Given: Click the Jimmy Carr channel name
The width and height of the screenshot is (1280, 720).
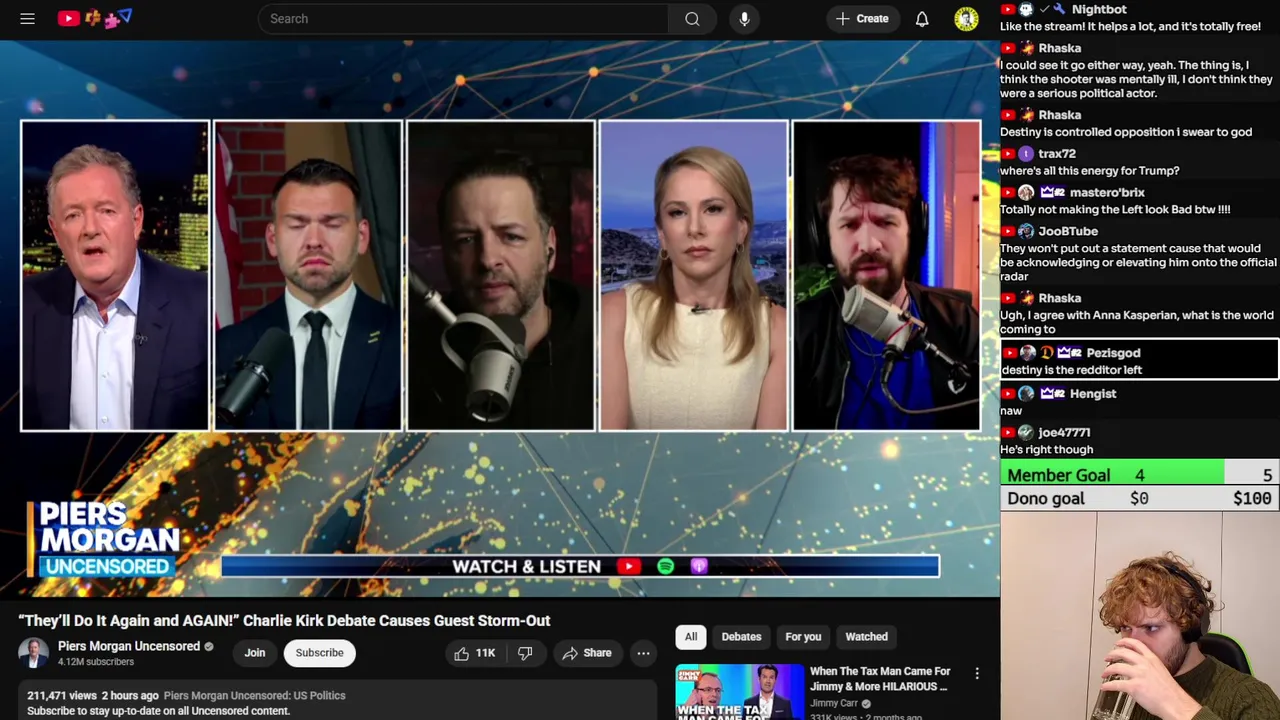Looking at the screenshot, I should 835,703.
